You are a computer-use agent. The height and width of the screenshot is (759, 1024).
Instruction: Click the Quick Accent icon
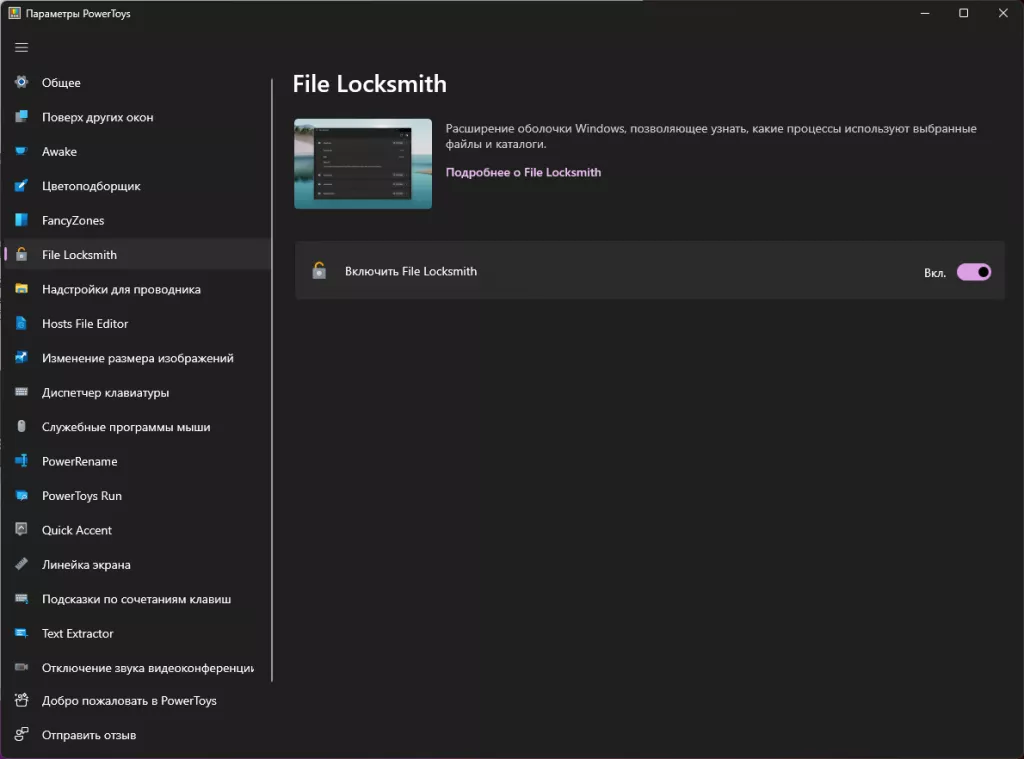[x=21, y=530]
